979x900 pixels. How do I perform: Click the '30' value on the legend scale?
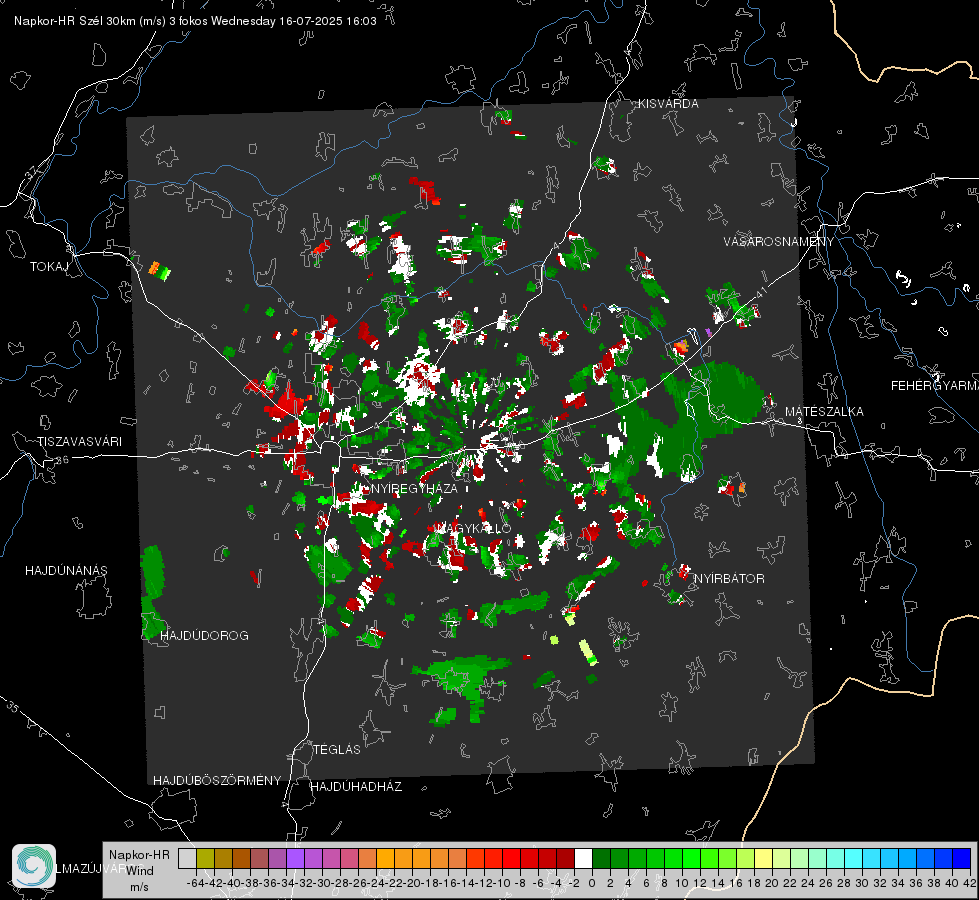[x=862, y=883]
